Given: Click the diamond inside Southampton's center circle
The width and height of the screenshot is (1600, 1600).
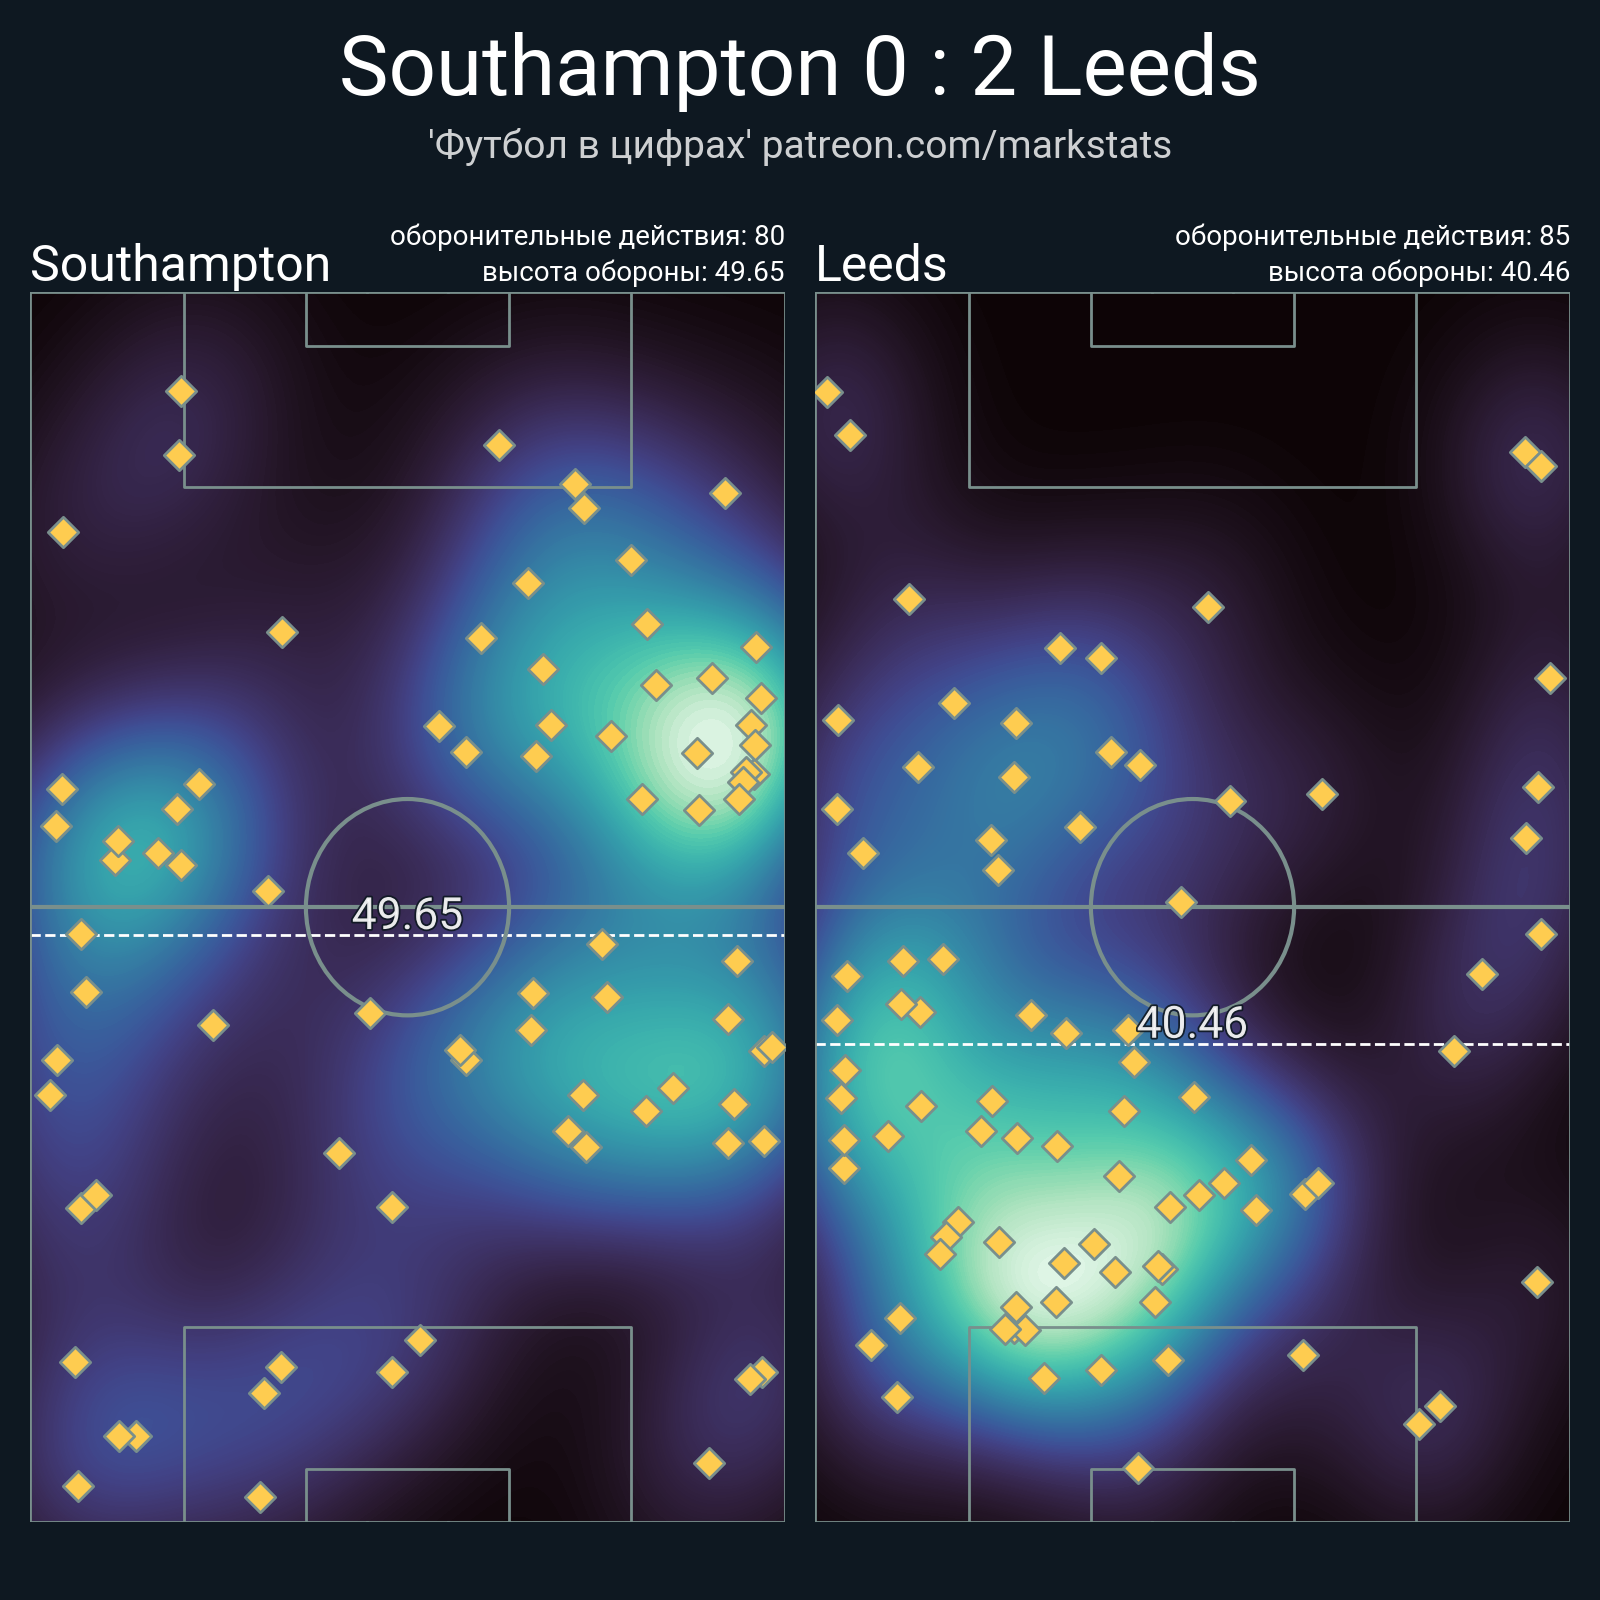Looking at the screenshot, I should 370,1013.
